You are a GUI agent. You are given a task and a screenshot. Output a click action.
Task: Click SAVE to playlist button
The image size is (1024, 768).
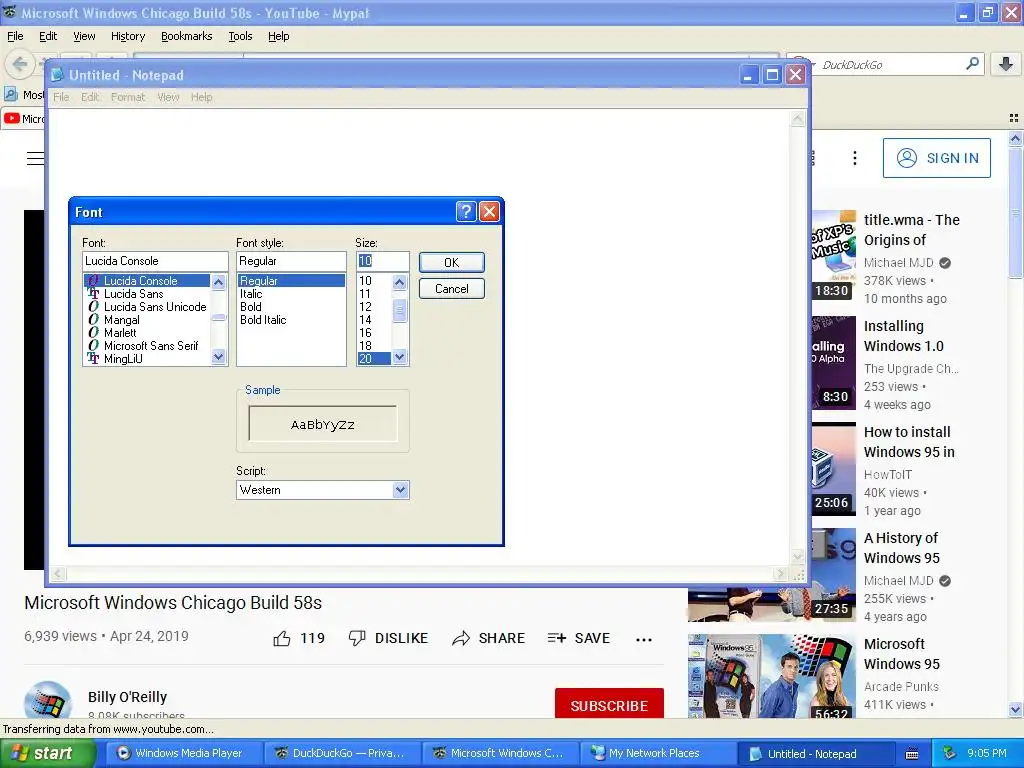click(579, 638)
